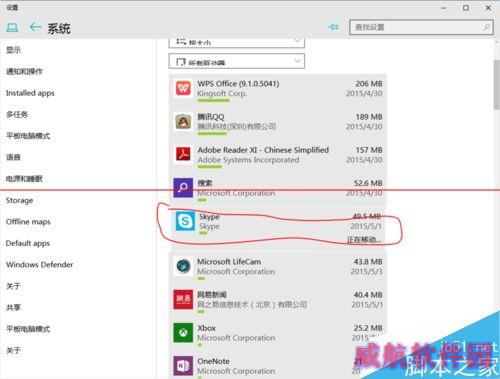Click the Microsoft LifeCam icon

click(183, 266)
